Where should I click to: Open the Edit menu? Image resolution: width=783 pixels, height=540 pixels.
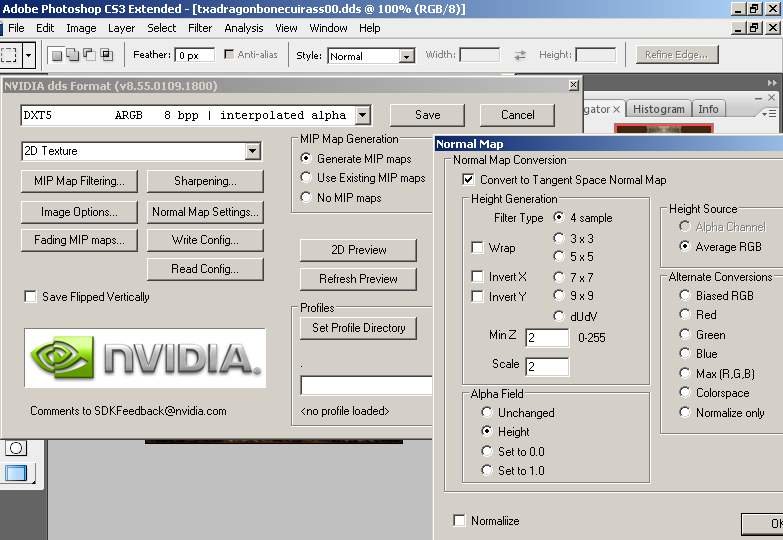click(45, 28)
